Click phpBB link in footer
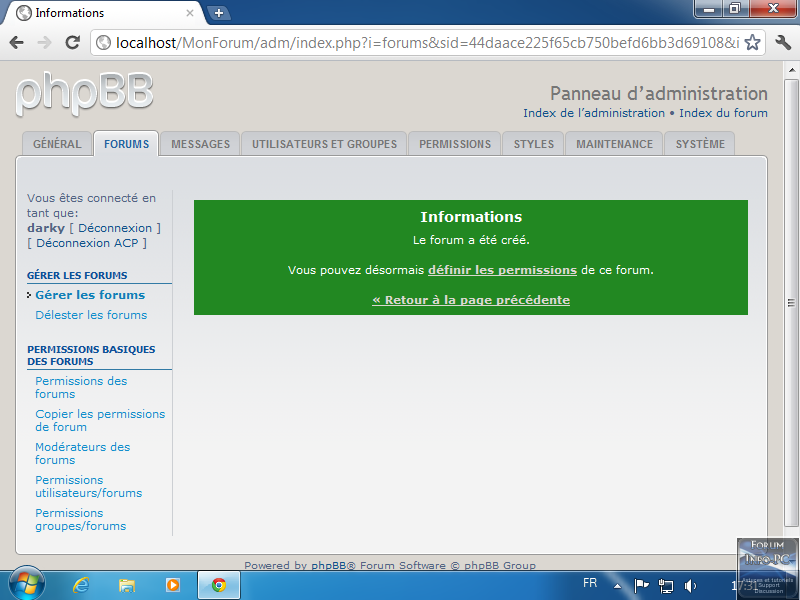Viewport: 800px width, 600px height. [329, 565]
